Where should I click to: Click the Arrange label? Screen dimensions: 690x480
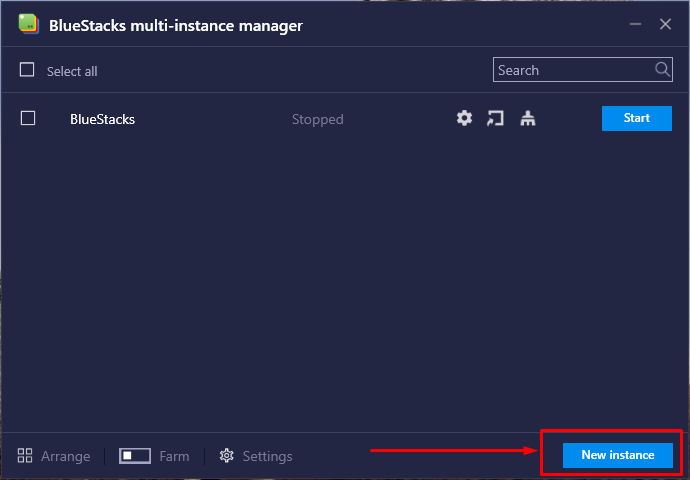(x=66, y=456)
